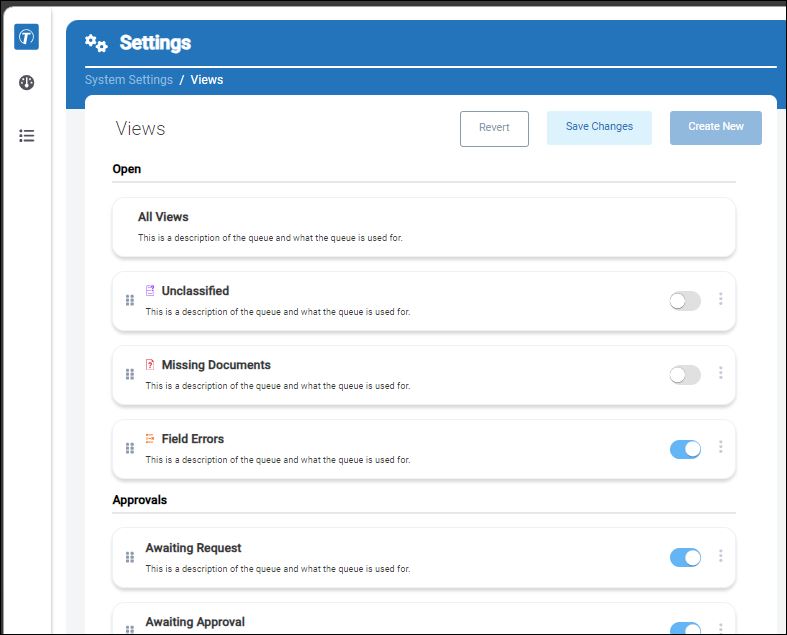
Task: Enable the Missing Documents toggle
Action: (x=685, y=375)
